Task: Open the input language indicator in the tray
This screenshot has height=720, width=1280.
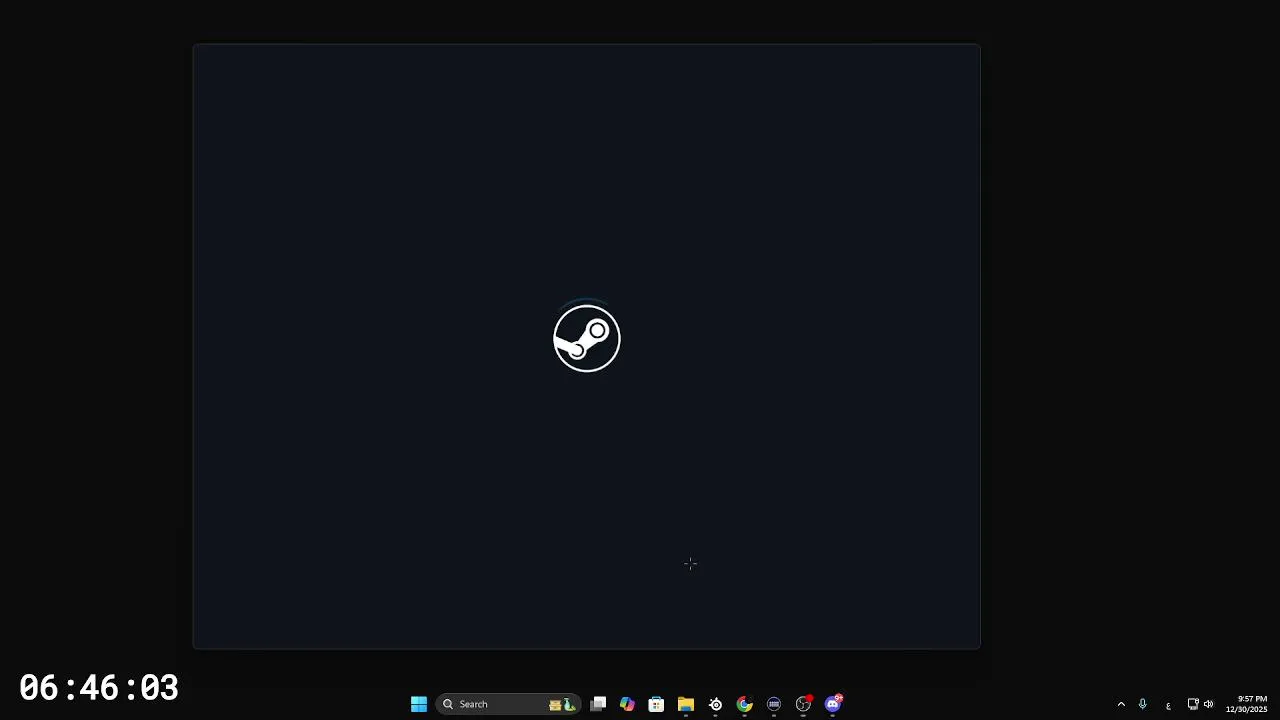Action: 1168,705
